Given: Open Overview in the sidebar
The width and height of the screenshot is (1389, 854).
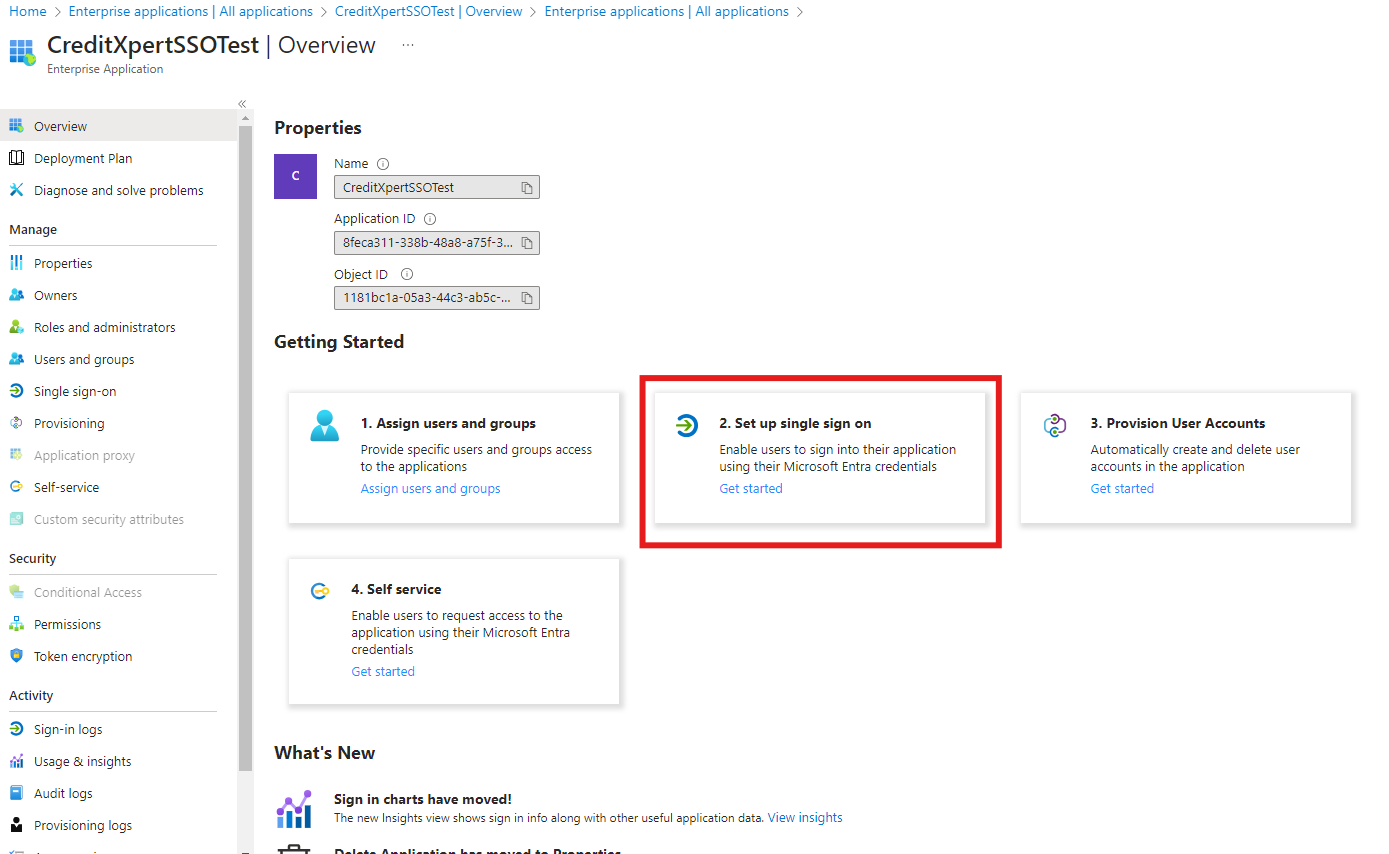Looking at the screenshot, I should [x=119, y=126].
